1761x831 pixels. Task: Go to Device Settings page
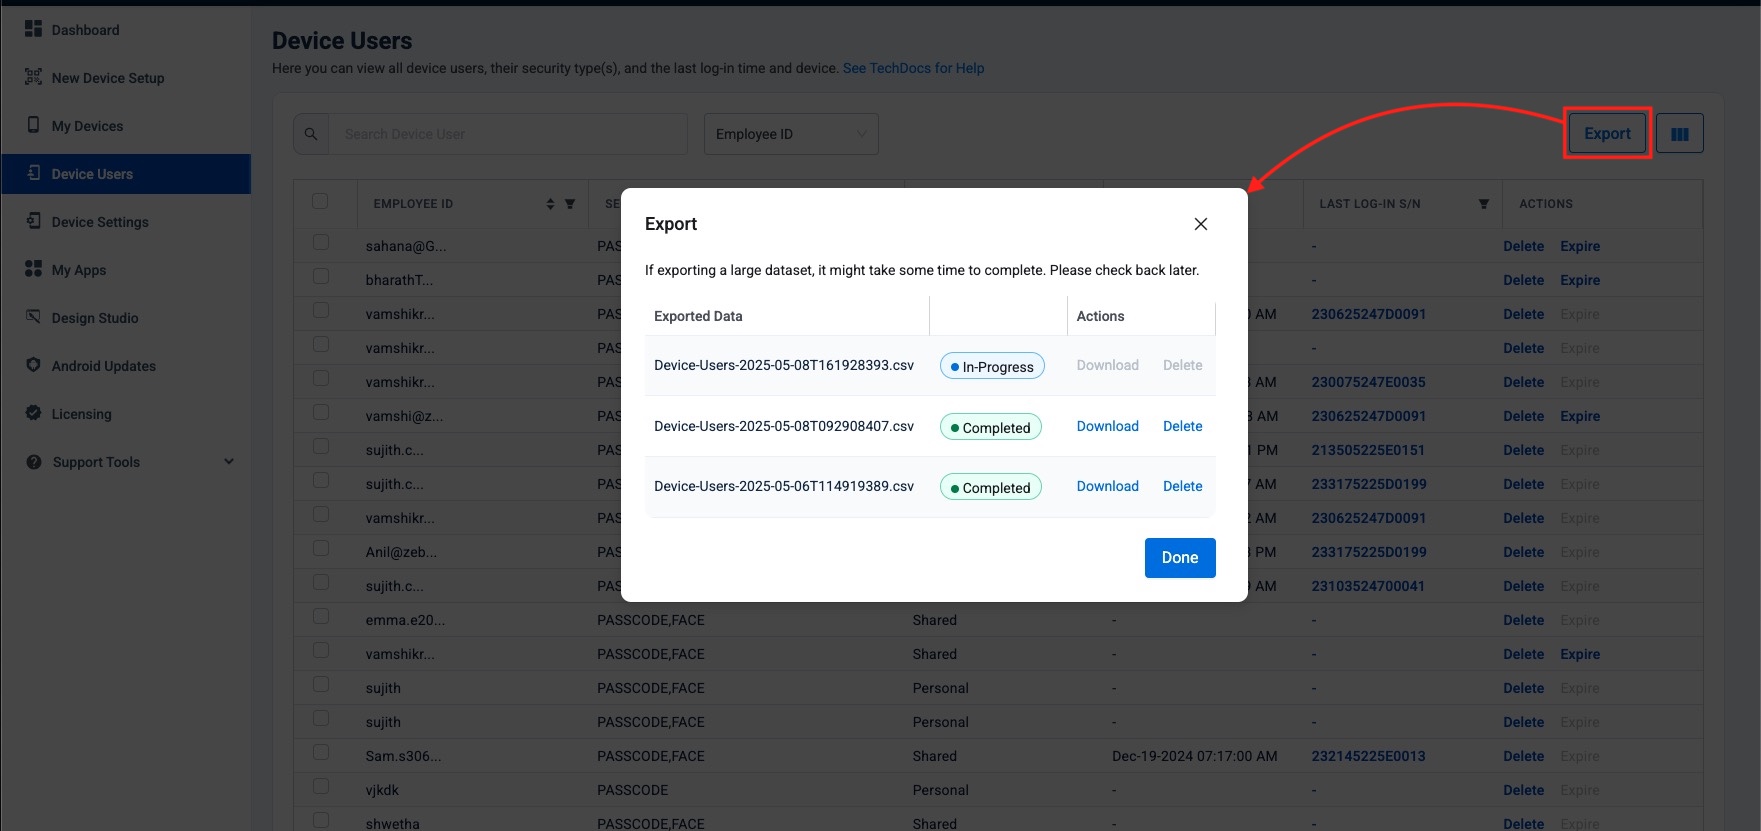pyautogui.click(x=99, y=222)
